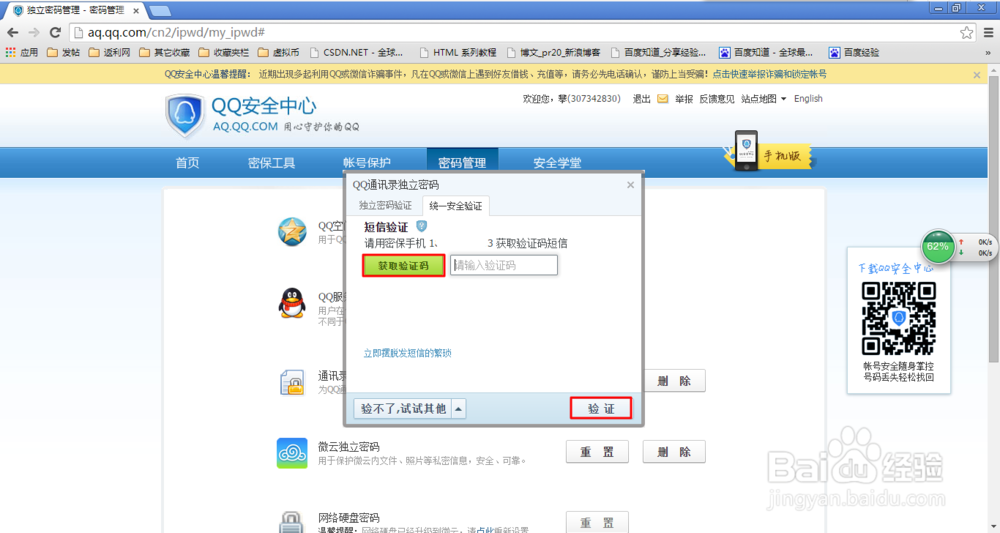The width and height of the screenshot is (1000, 533).
Task: Click the 退出 logout link
Action: point(641,99)
